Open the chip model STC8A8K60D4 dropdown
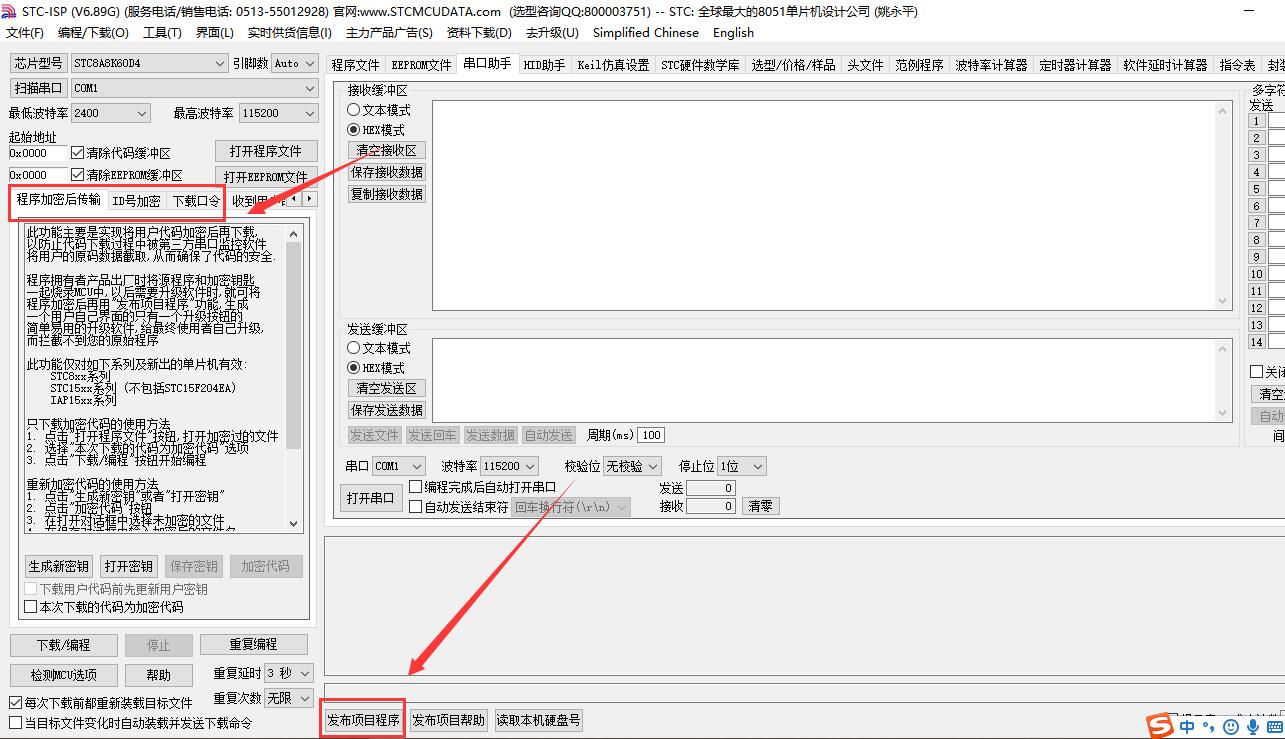Viewport: 1285px width, 739px height. point(149,63)
